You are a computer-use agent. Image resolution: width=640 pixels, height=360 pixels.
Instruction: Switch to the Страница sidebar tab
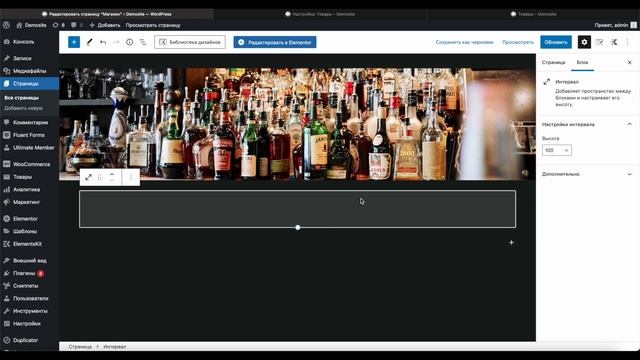553,62
